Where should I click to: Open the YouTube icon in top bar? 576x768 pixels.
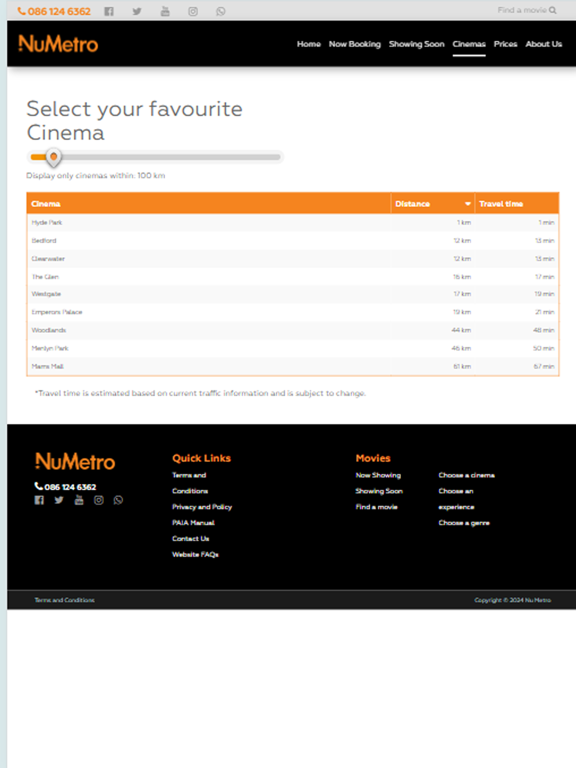165,11
